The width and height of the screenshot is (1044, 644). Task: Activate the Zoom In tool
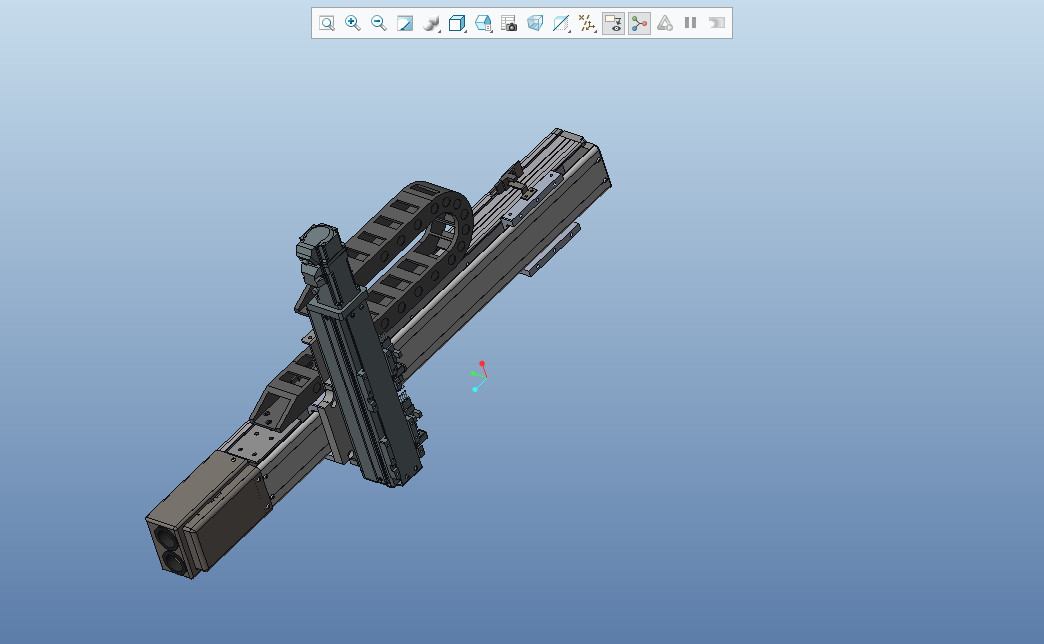point(353,23)
